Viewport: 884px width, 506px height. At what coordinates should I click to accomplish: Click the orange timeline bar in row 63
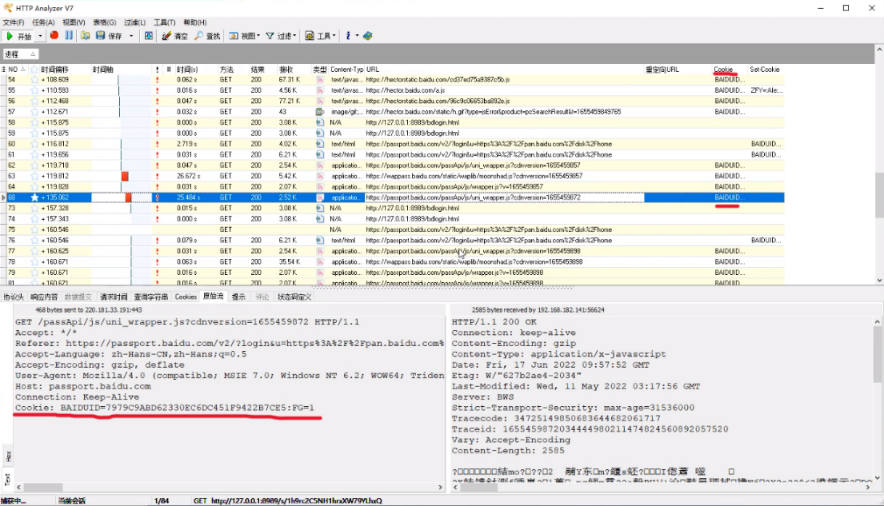tap(125, 176)
